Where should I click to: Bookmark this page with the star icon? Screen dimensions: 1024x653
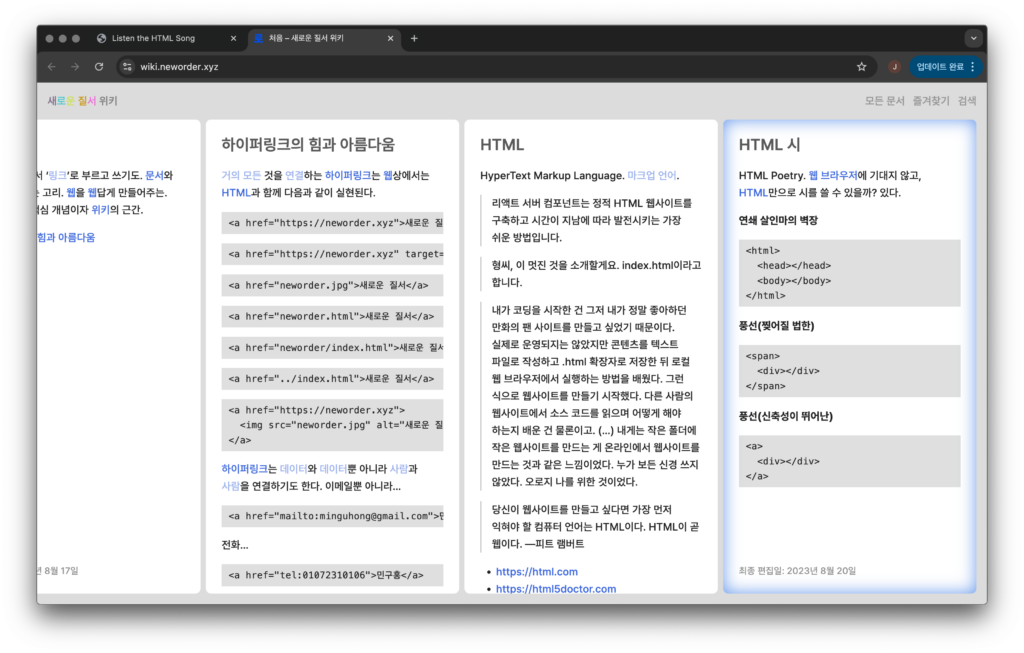click(x=861, y=67)
